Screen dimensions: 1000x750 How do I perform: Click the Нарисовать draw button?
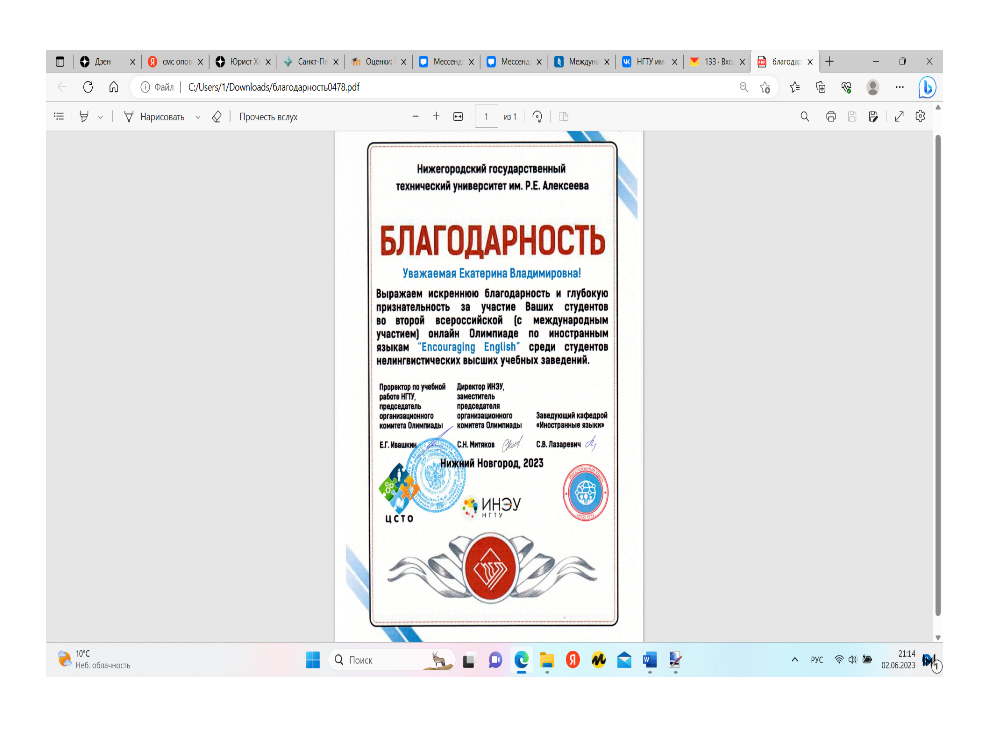[154, 117]
